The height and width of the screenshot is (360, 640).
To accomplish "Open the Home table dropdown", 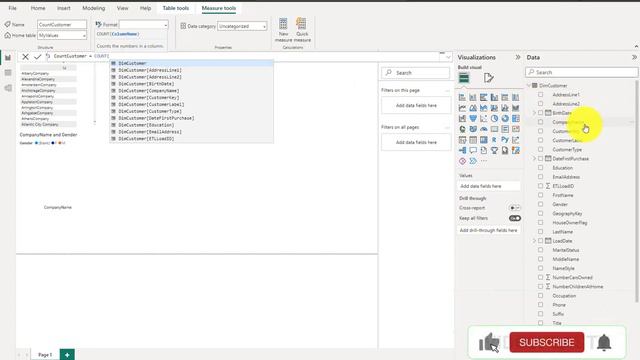I will [62, 36].
